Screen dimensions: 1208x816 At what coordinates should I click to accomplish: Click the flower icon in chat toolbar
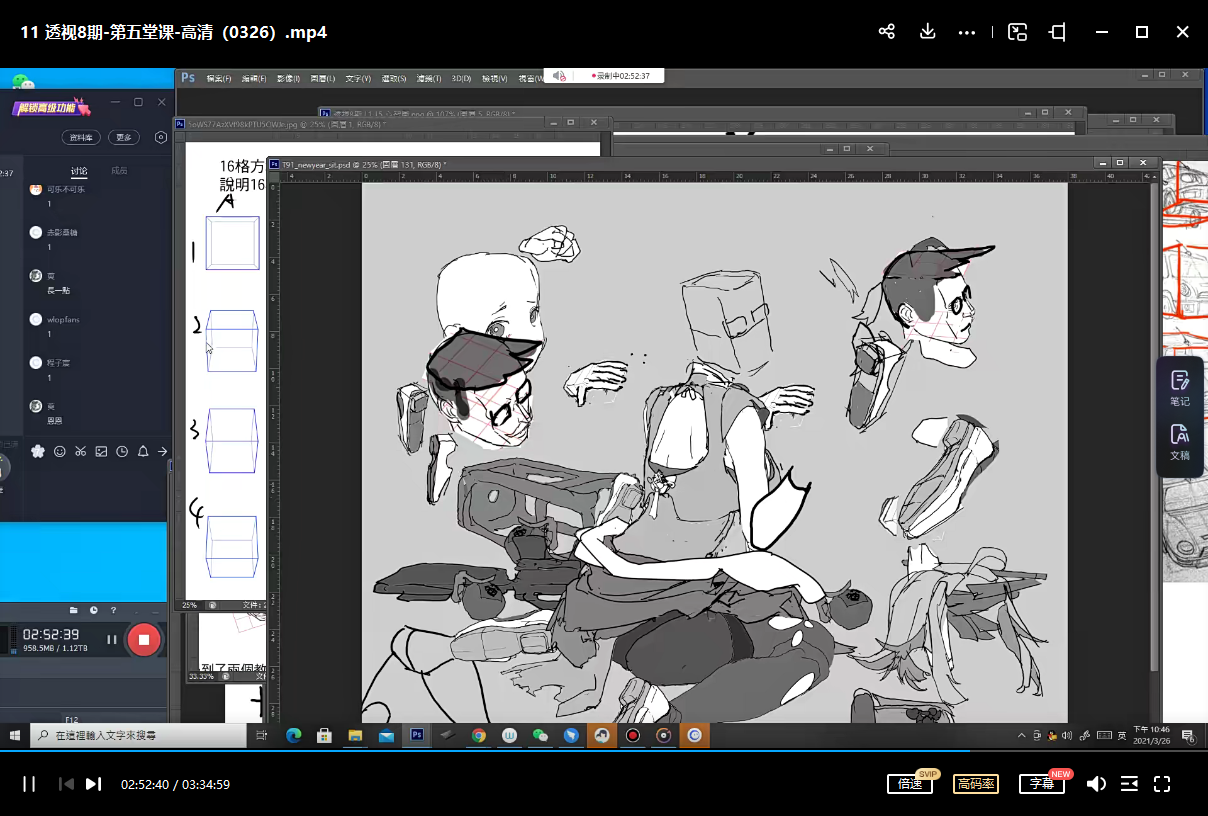click(38, 451)
